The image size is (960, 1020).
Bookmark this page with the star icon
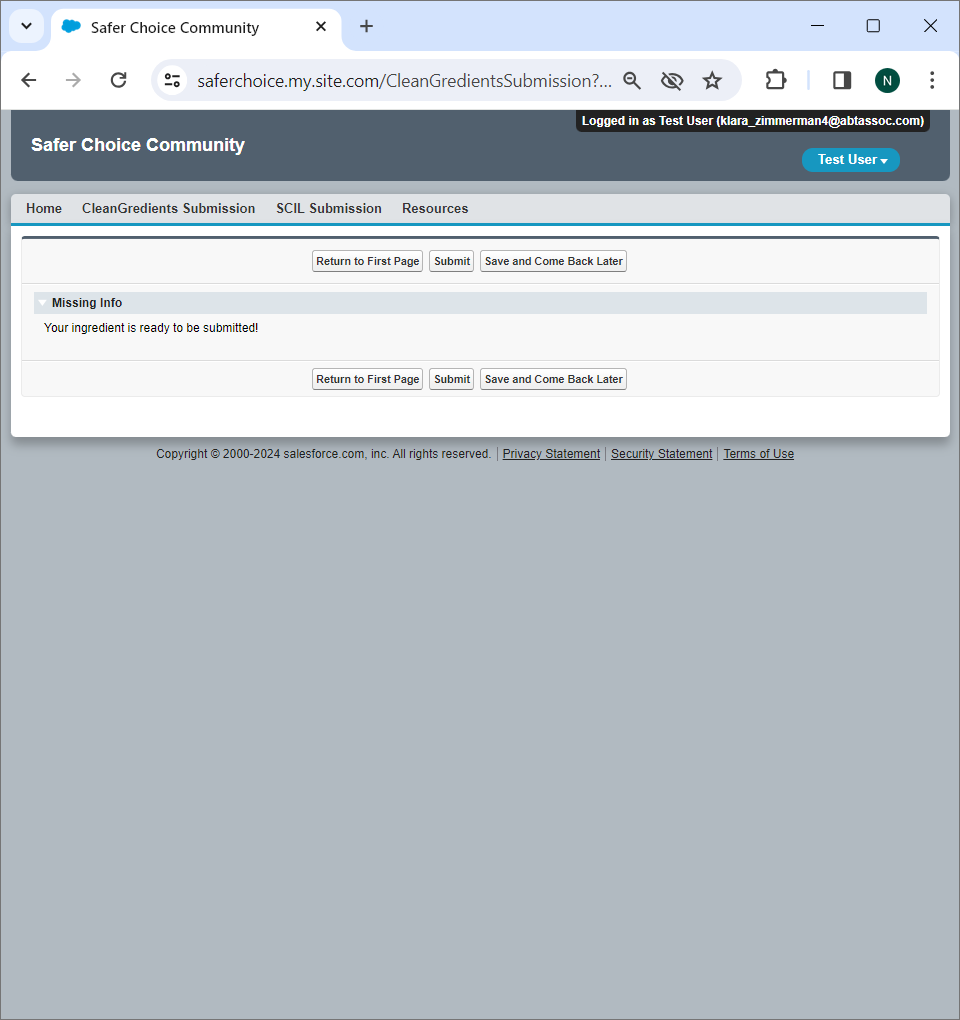[x=712, y=80]
